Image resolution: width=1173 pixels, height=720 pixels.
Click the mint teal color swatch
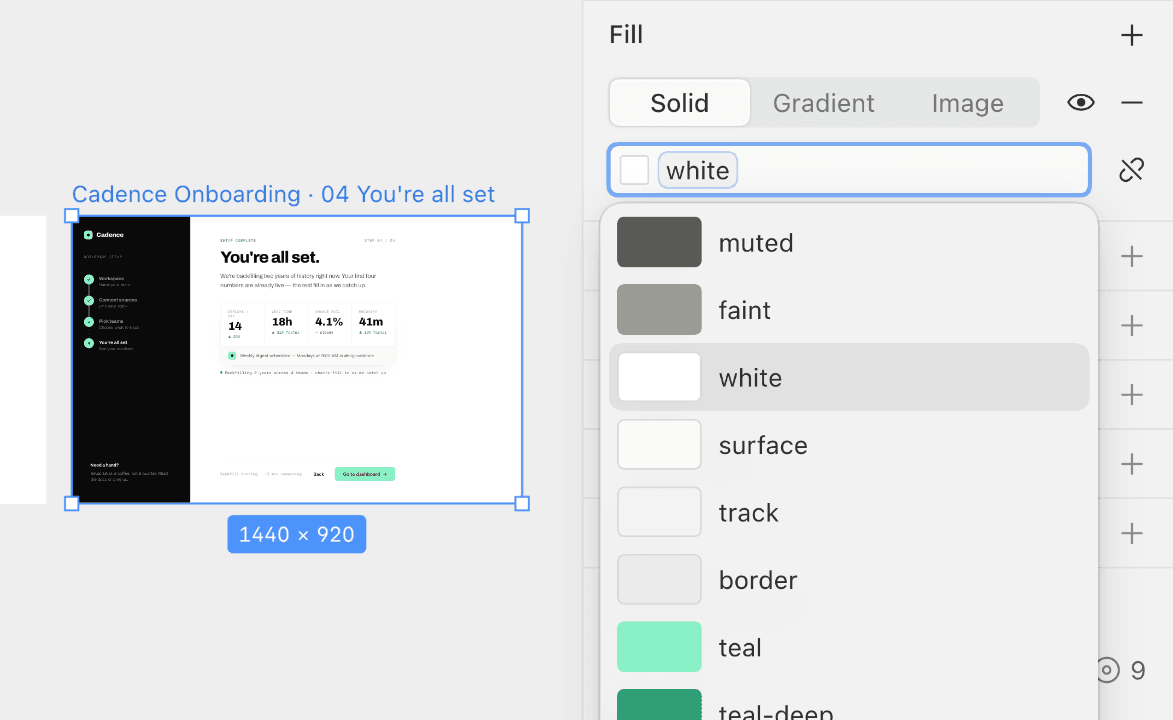coord(659,647)
